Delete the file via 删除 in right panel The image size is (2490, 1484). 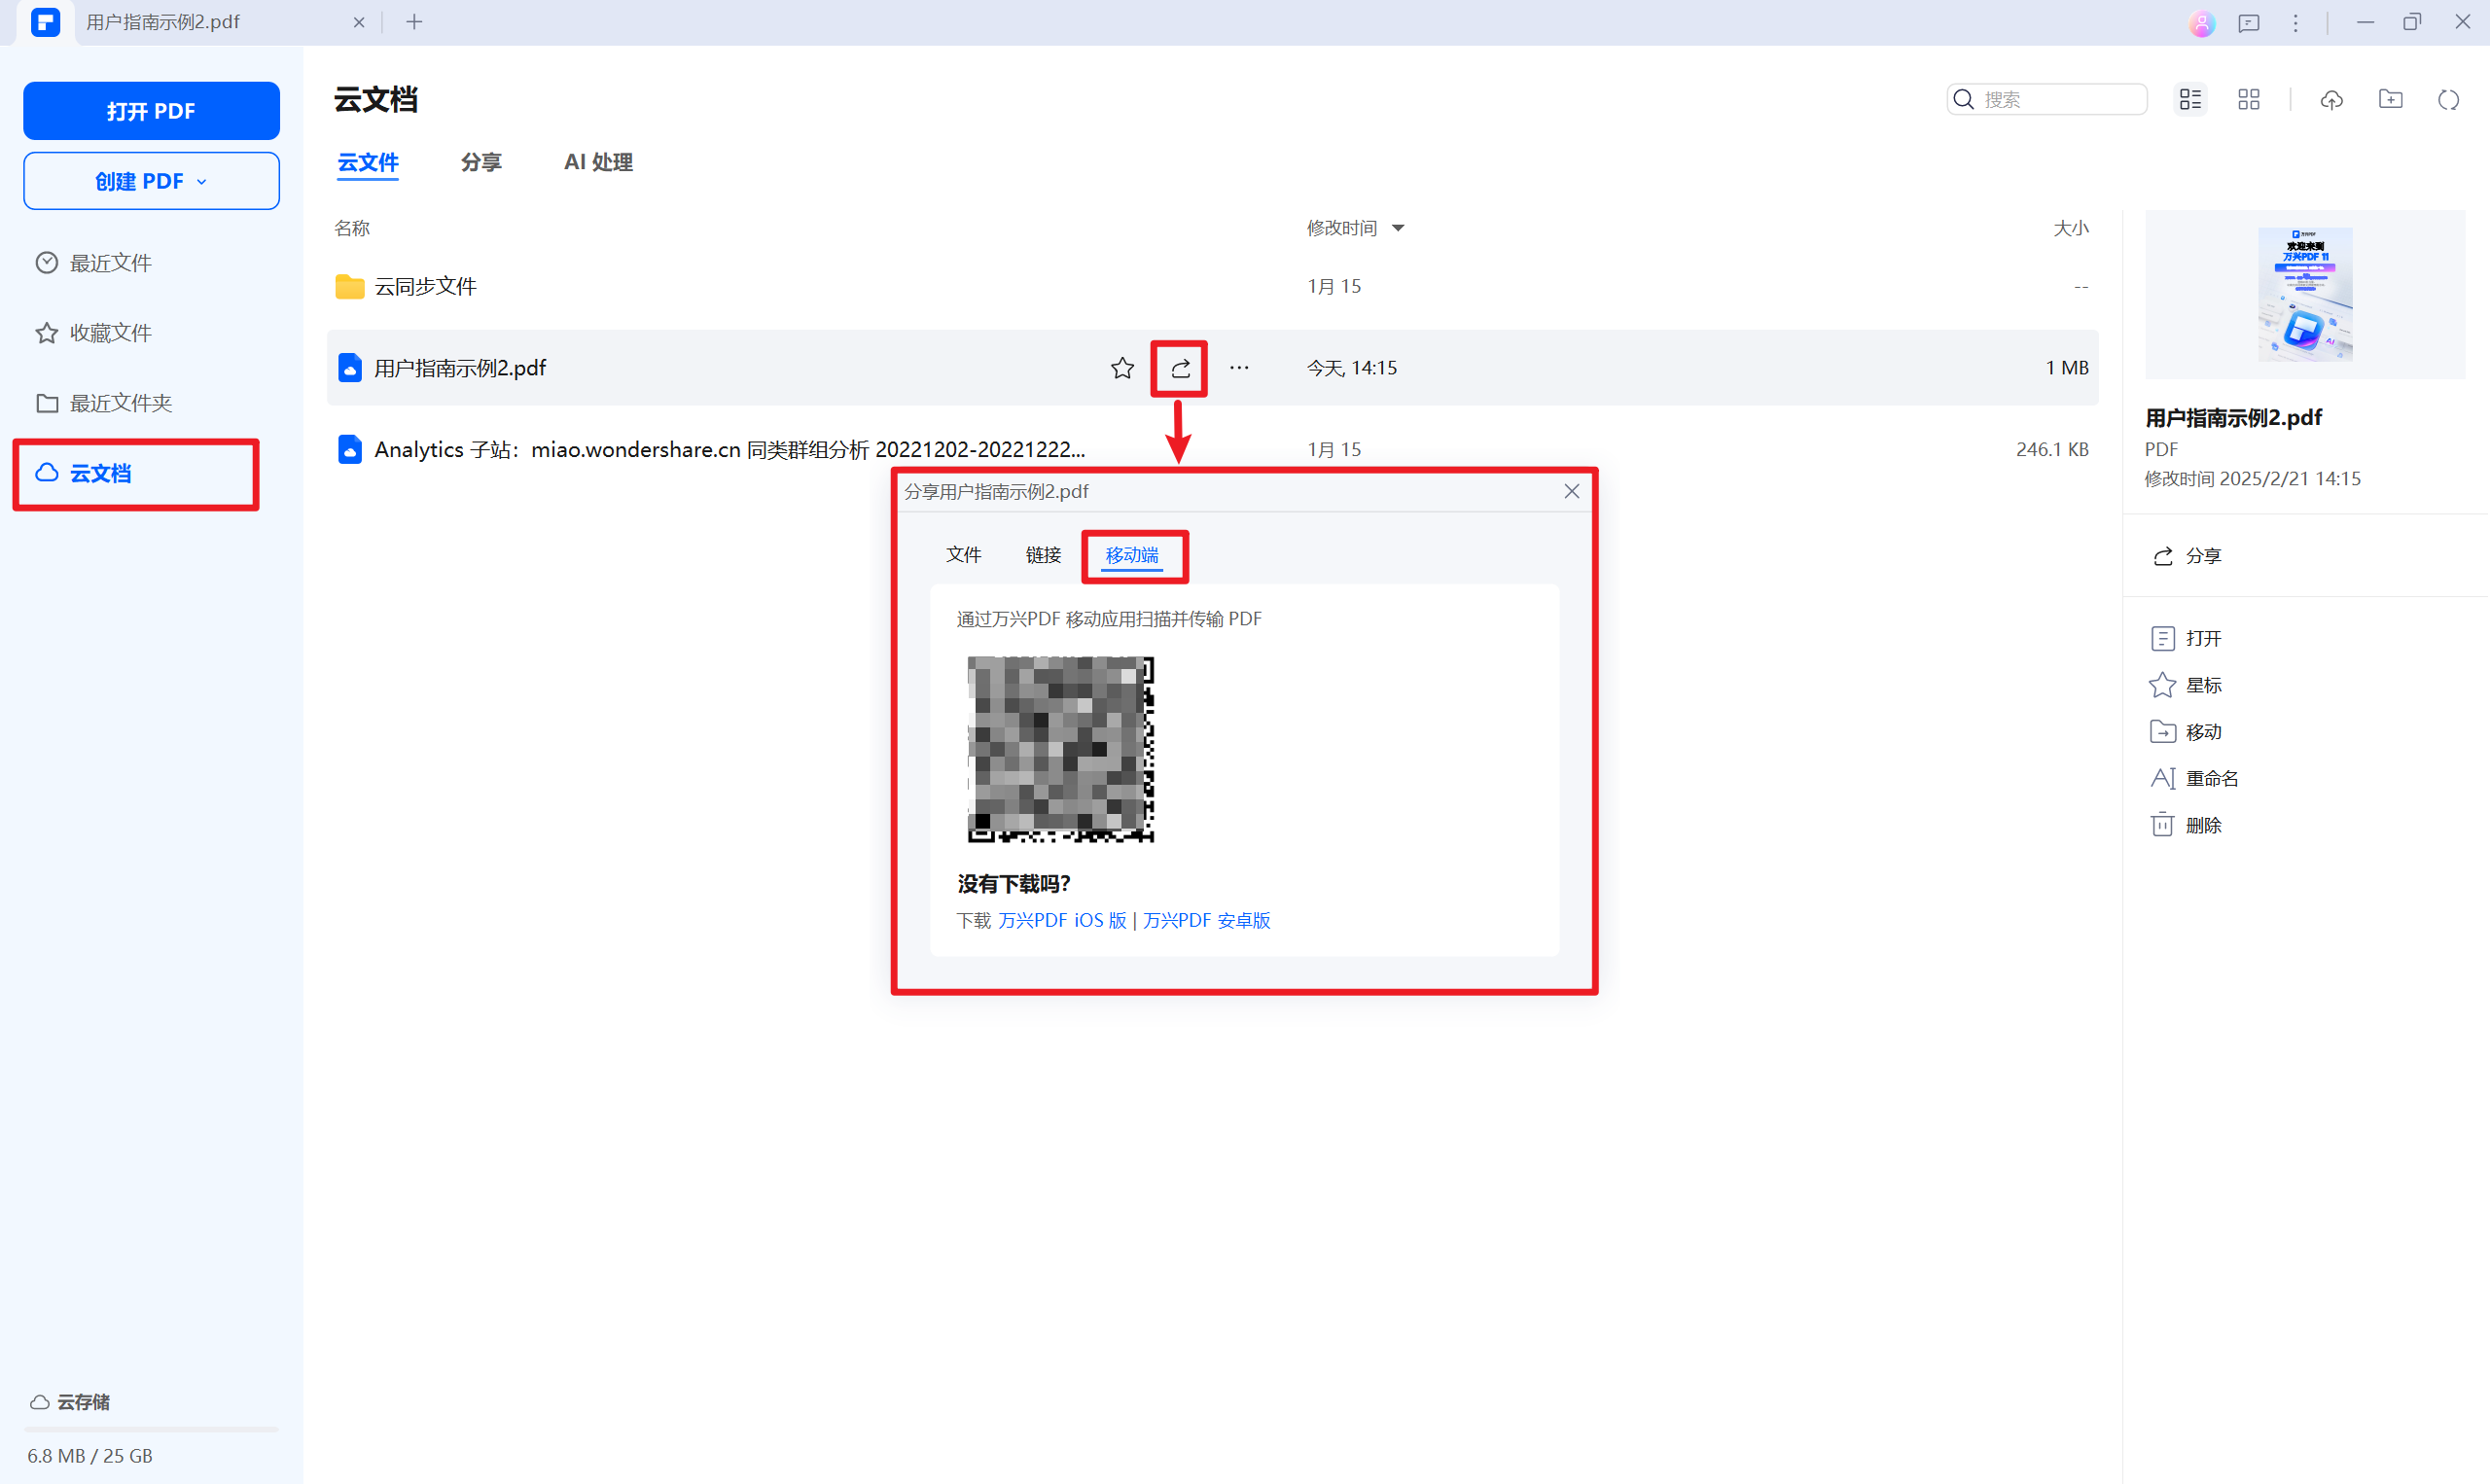pos(2206,824)
